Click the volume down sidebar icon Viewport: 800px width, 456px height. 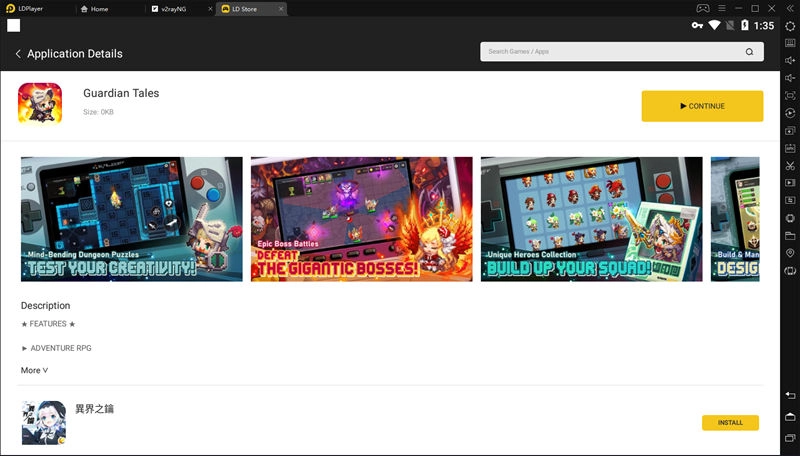click(790, 78)
